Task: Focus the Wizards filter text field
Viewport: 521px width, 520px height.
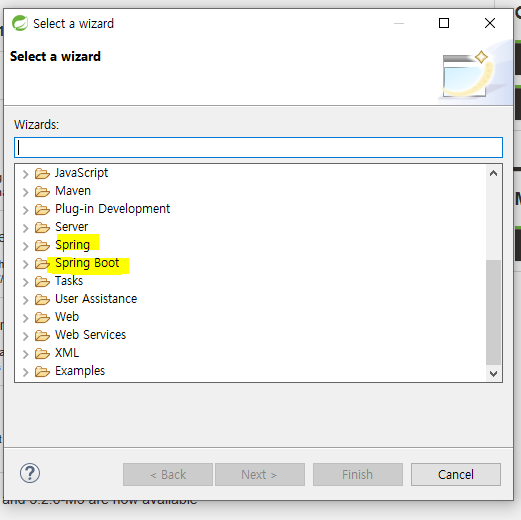Action: coord(258,147)
